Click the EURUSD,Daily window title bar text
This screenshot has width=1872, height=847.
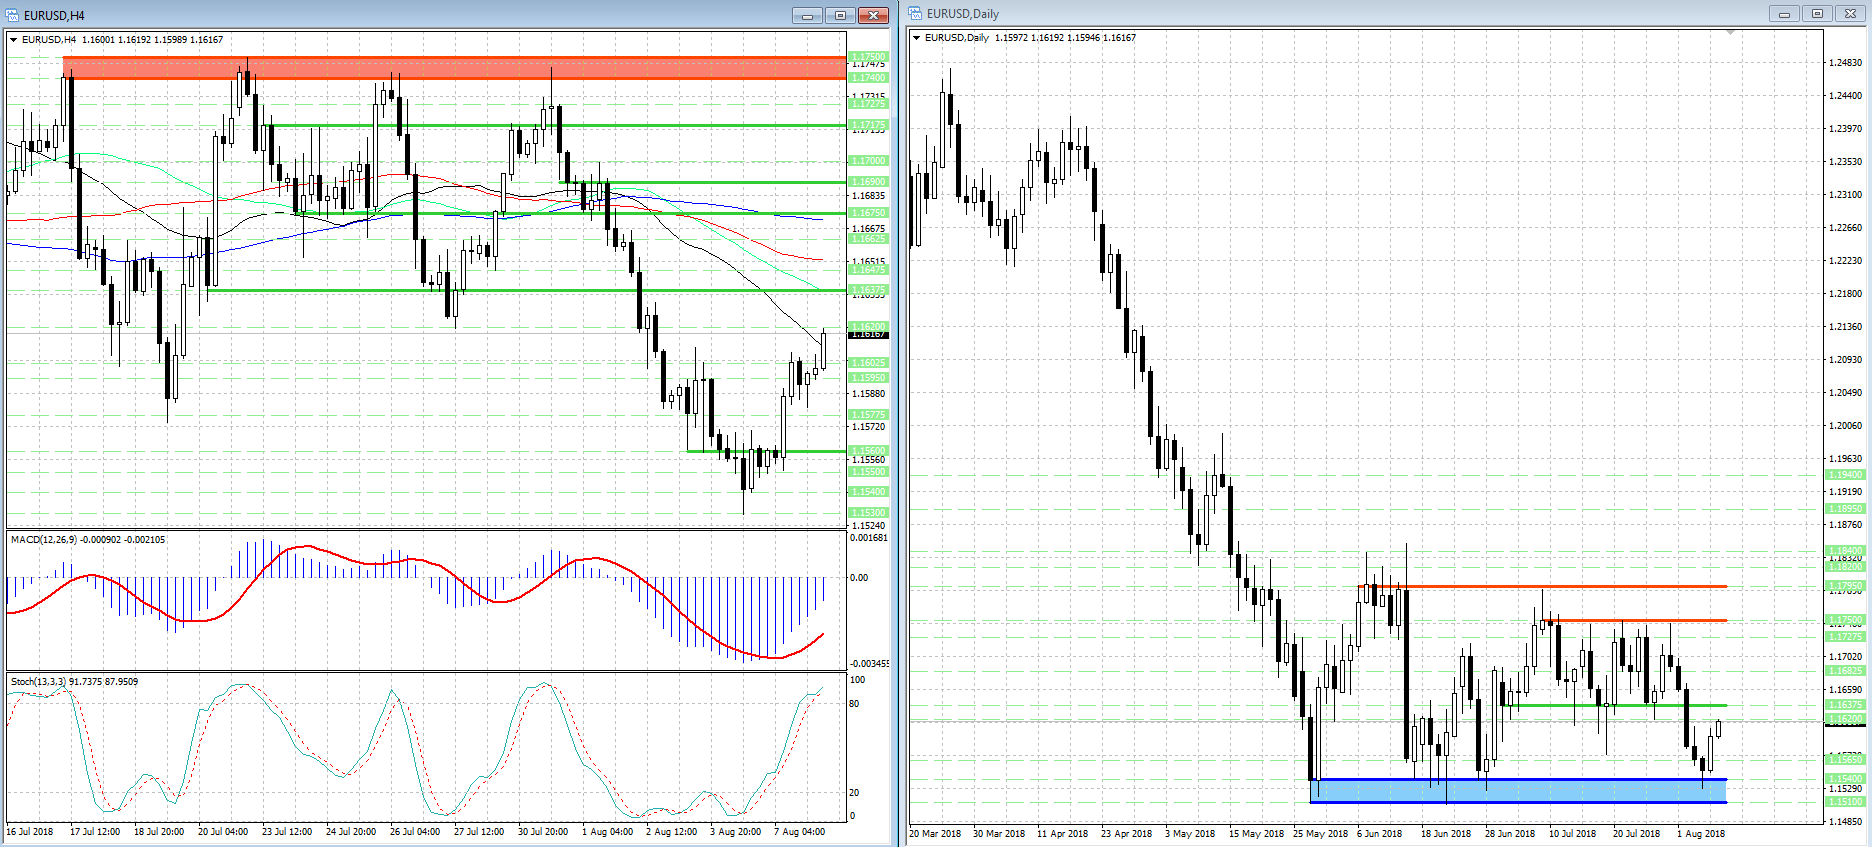coord(962,13)
